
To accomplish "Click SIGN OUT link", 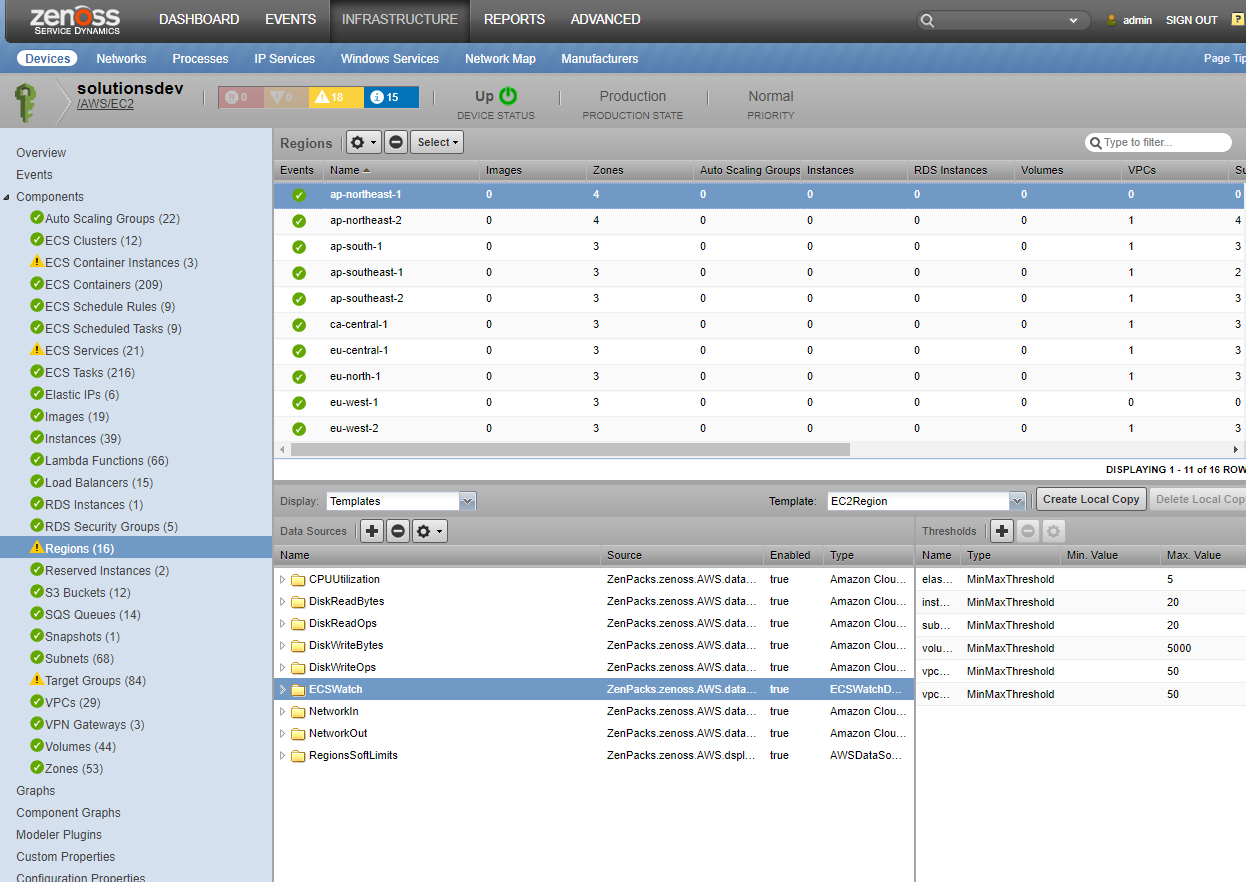I will pos(1192,20).
